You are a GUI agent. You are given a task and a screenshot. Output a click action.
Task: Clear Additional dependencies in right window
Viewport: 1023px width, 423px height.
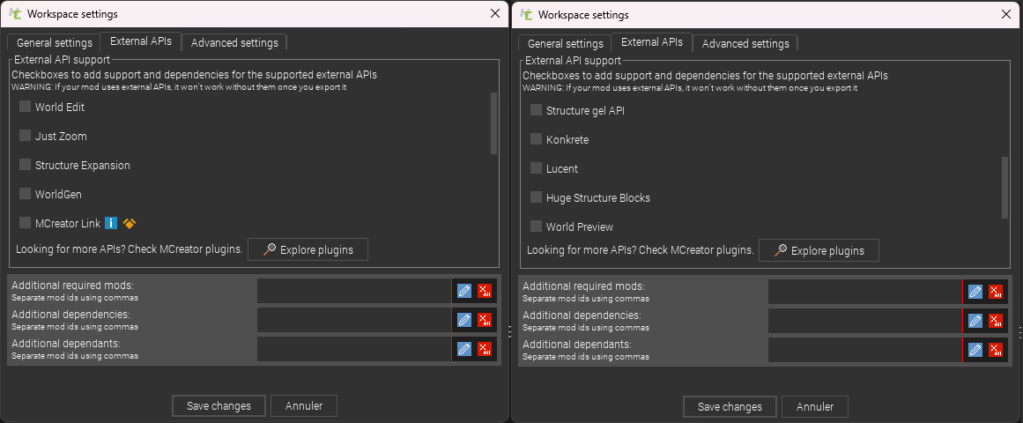tap(995, 321)
